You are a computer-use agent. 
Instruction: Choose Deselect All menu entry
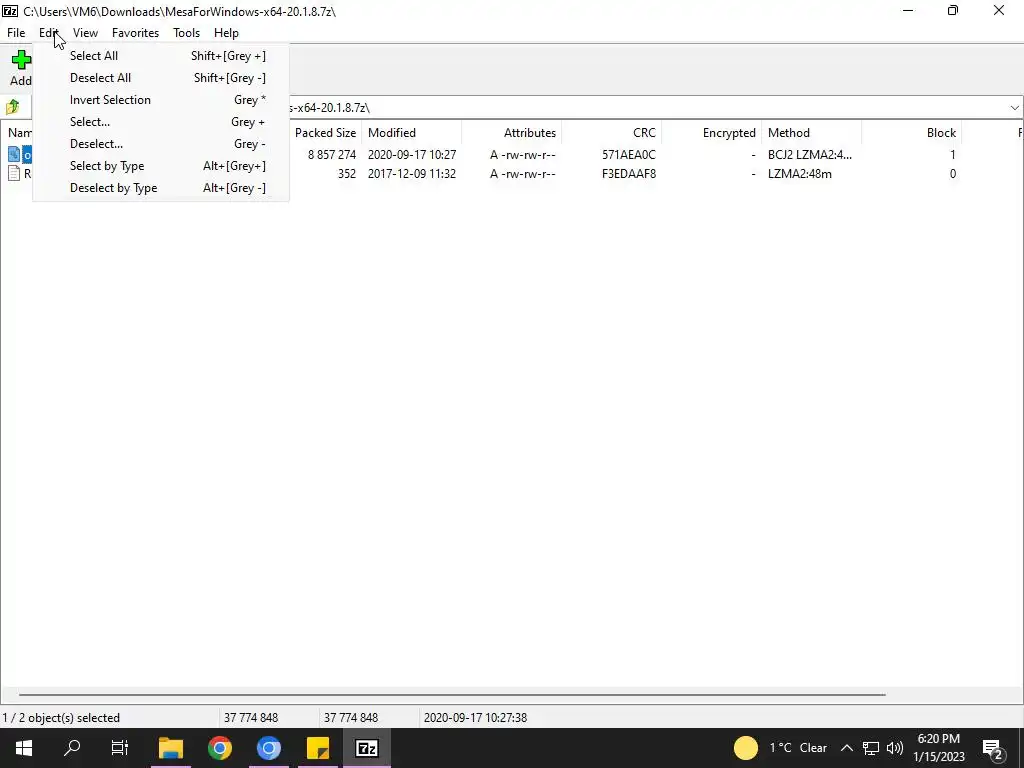click(161, 78)
